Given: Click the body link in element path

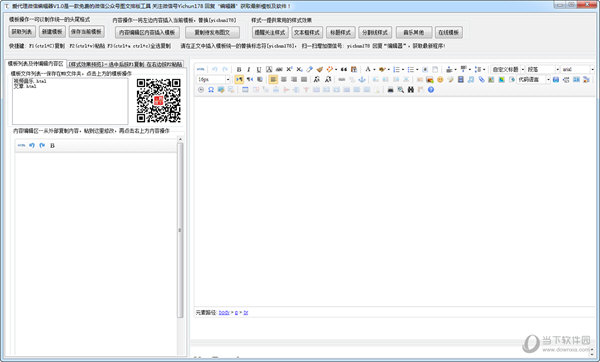Looking at the screenshot, I should coord(224,313).
